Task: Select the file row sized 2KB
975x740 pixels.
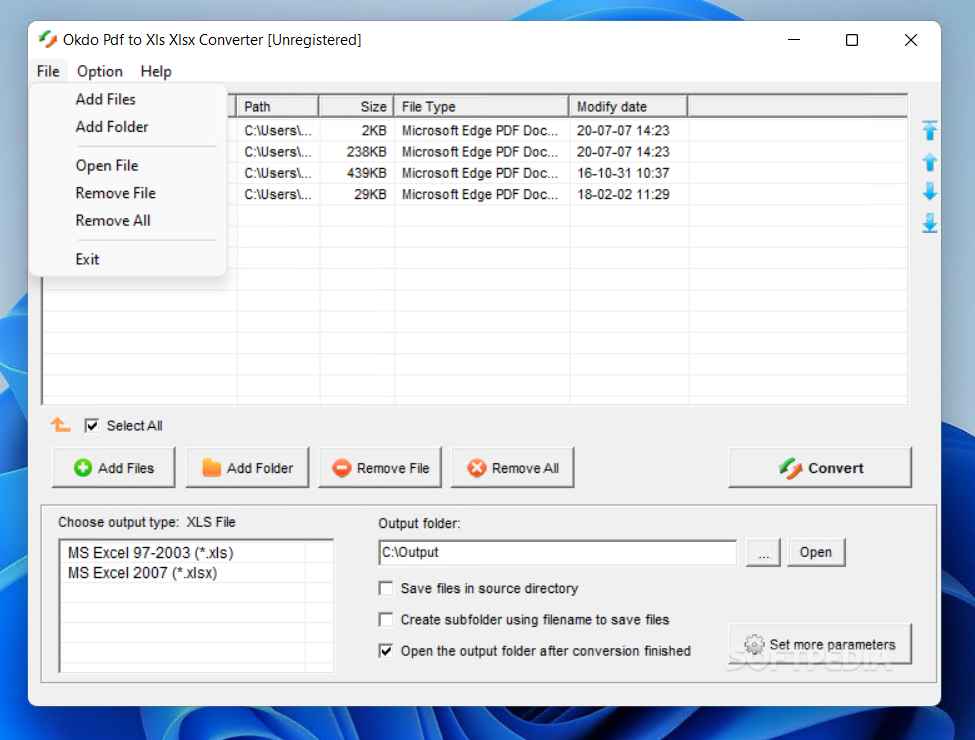Action: 476,131
